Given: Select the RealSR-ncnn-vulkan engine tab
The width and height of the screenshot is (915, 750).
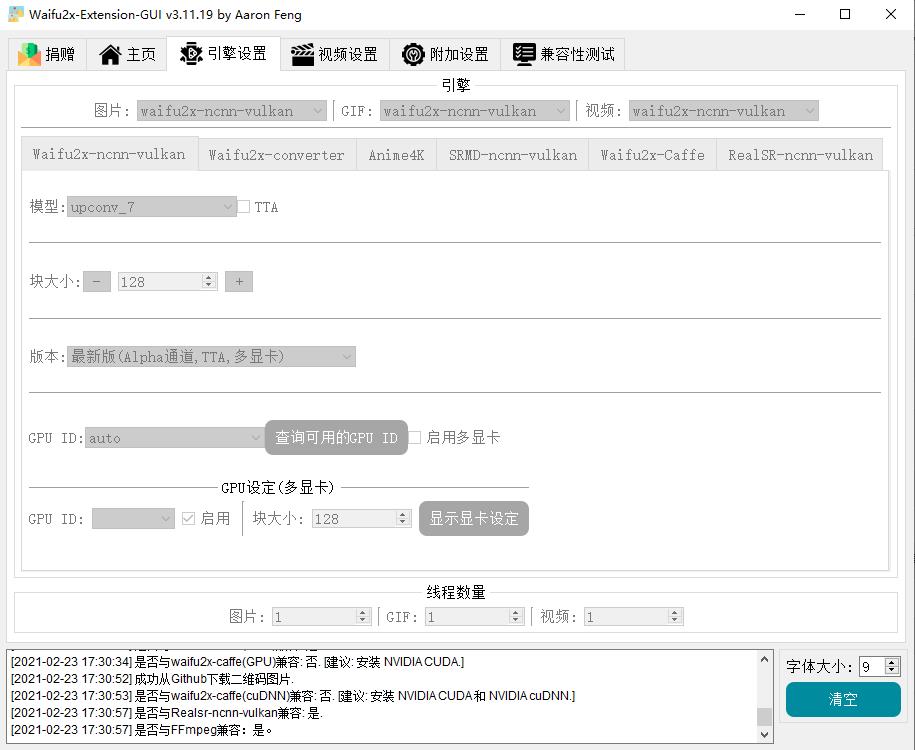Looking at the screenshot, I should pos(799,155).
